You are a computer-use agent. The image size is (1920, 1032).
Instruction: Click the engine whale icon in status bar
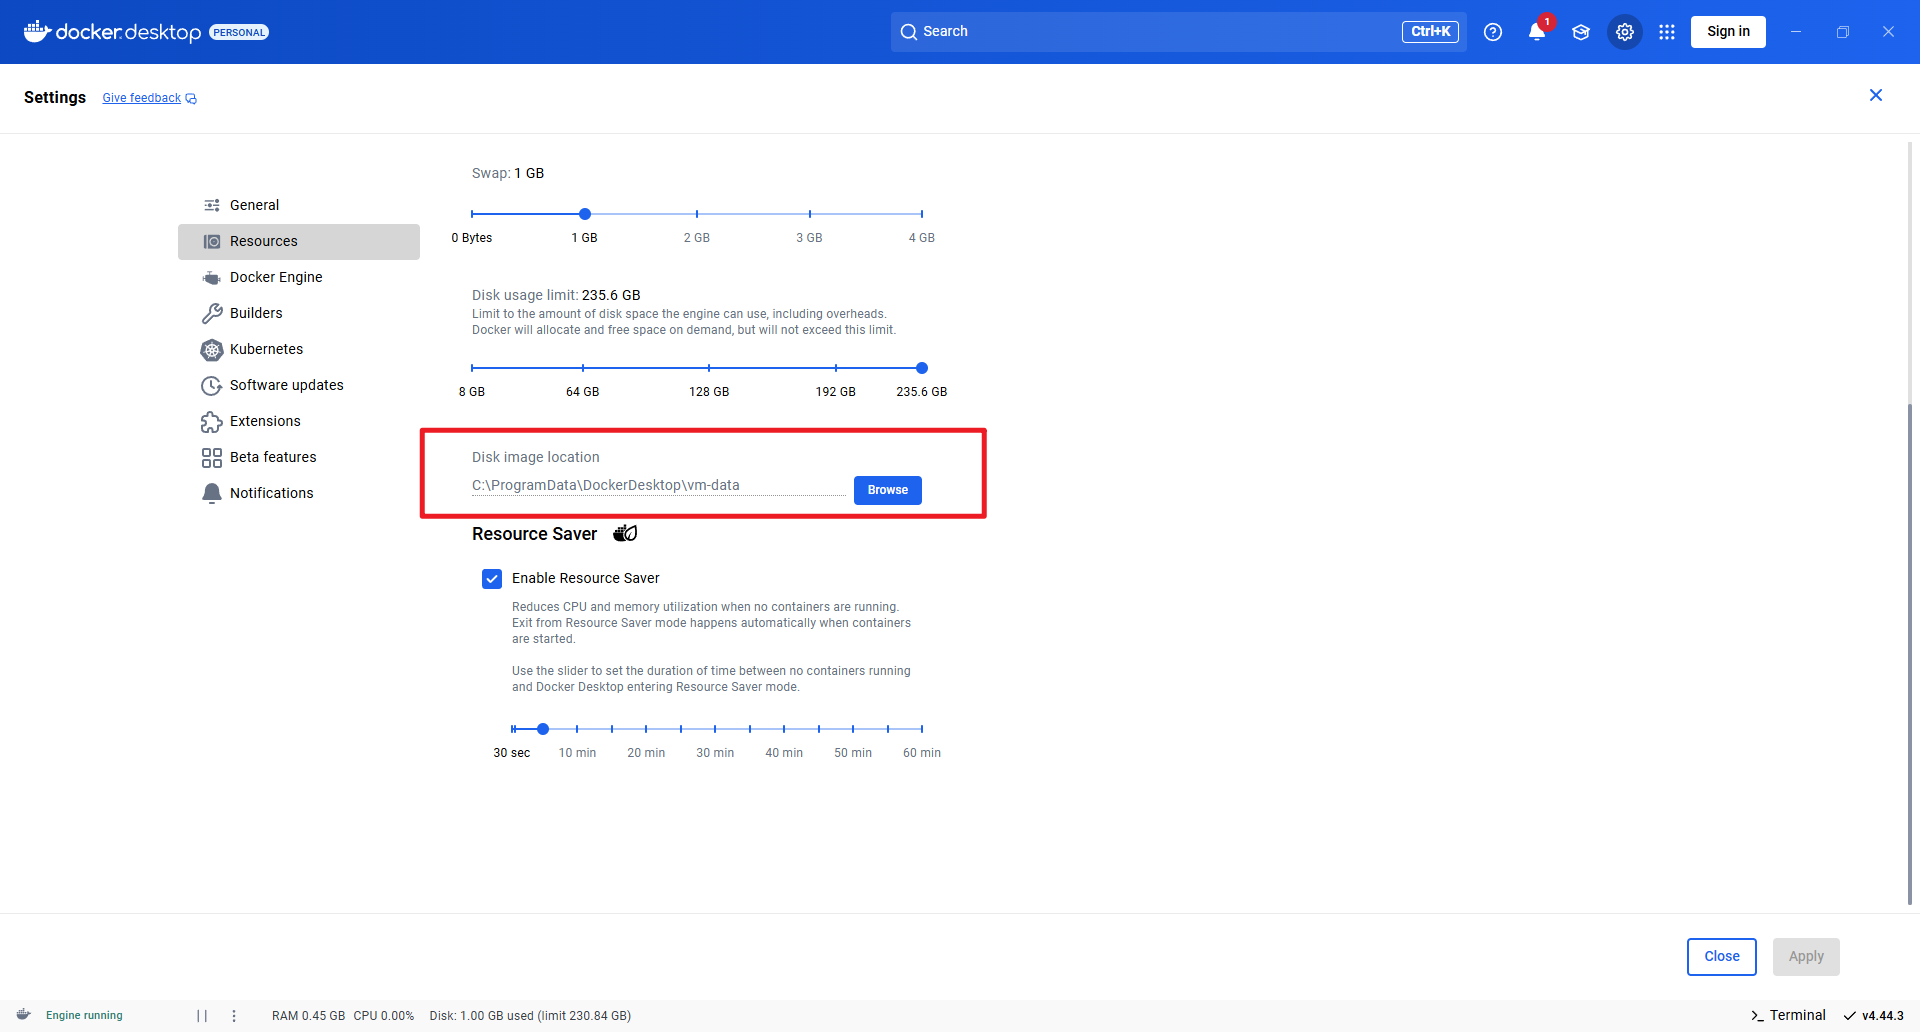point(24,1015)
